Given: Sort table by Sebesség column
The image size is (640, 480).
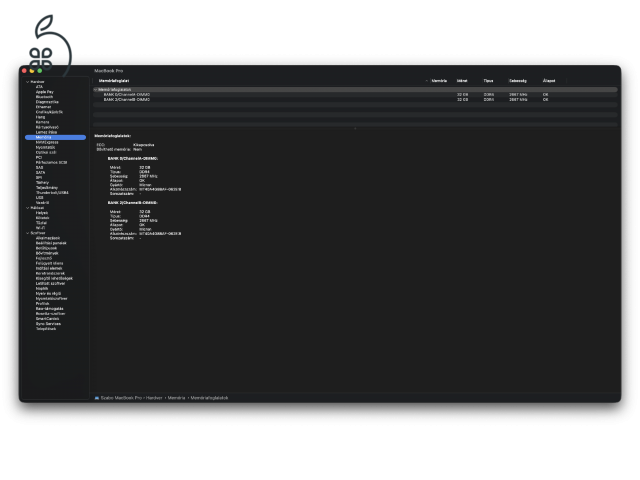Looking at the screenshot, I should pyautogui.click(x=518, y=80).
